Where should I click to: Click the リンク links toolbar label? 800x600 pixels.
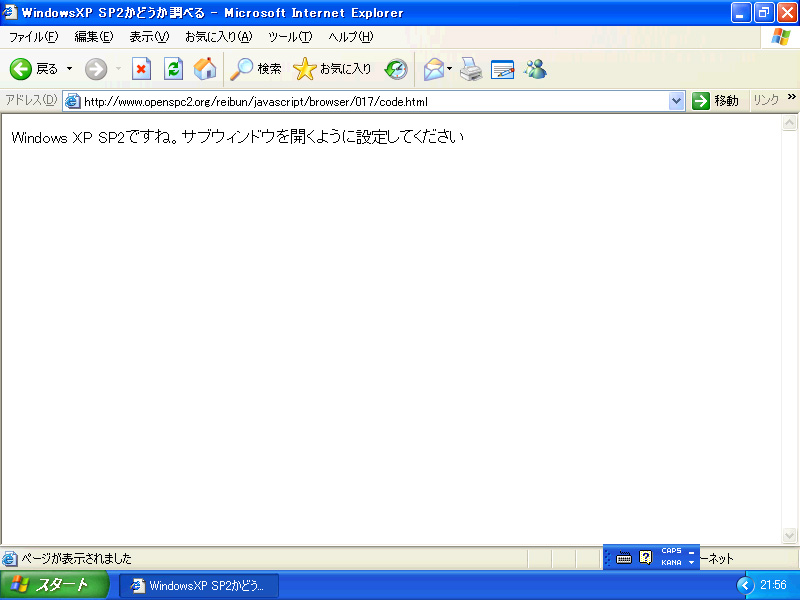coord(766,100)
